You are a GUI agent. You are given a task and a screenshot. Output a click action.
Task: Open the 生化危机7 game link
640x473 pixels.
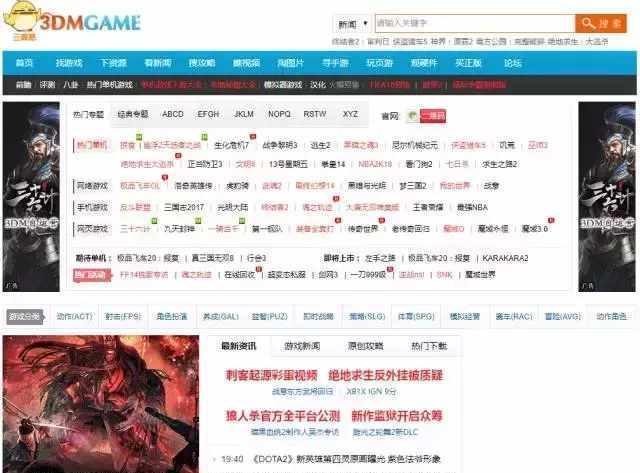coord(231,145)
